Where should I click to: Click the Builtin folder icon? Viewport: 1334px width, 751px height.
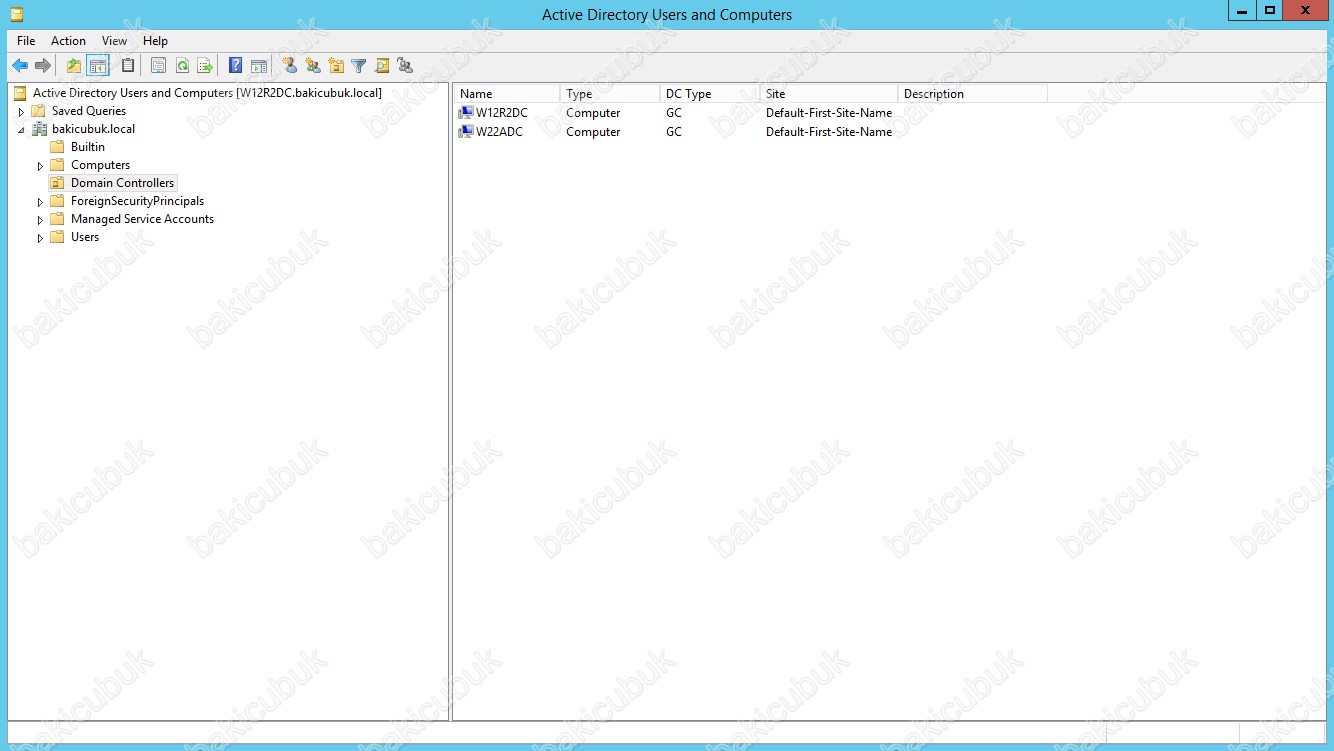58,147
